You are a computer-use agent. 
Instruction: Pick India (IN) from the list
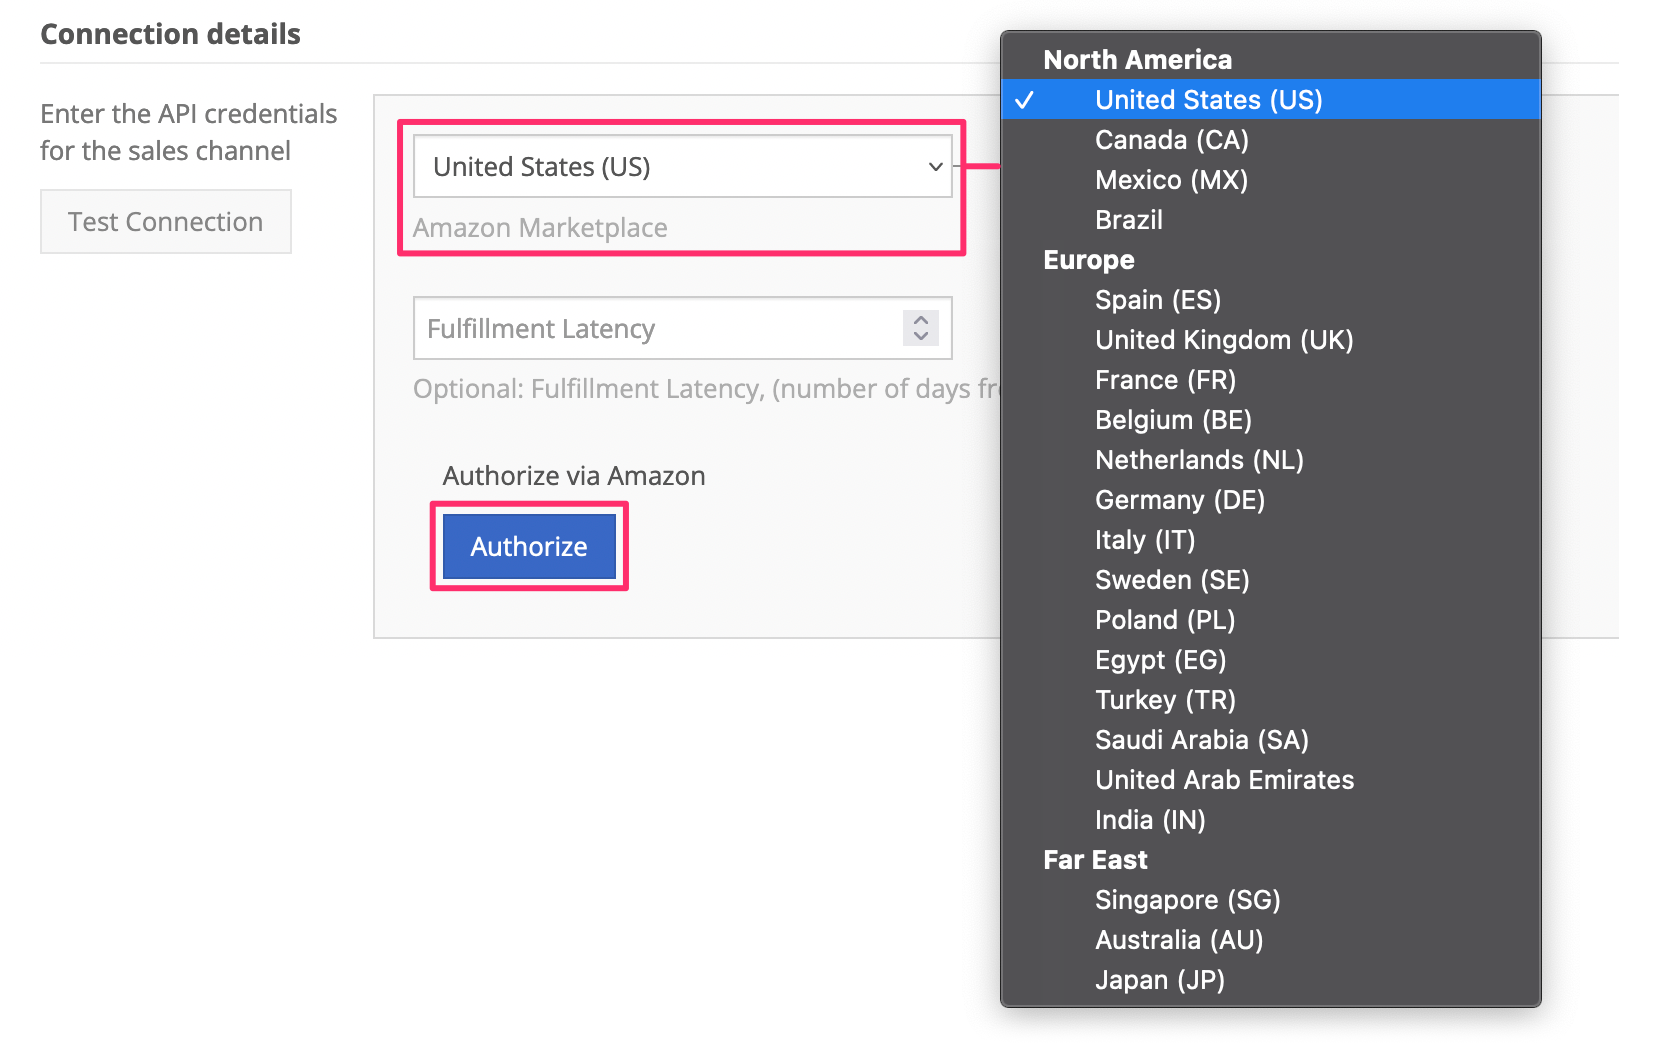click(1271, 819)
